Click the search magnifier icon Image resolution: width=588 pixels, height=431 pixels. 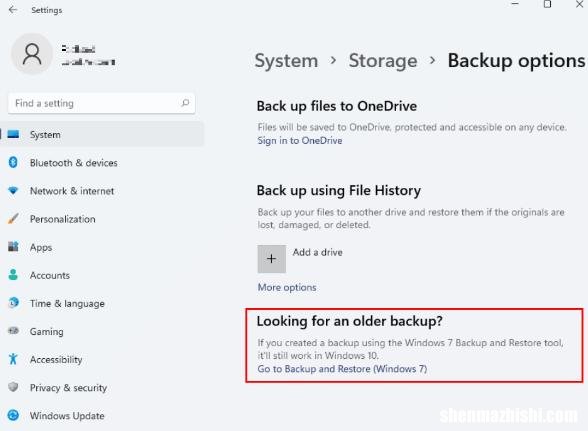185,103
